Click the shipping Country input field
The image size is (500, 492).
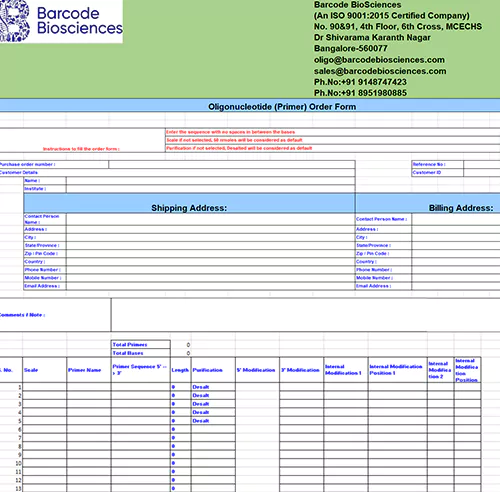point(211,262)
